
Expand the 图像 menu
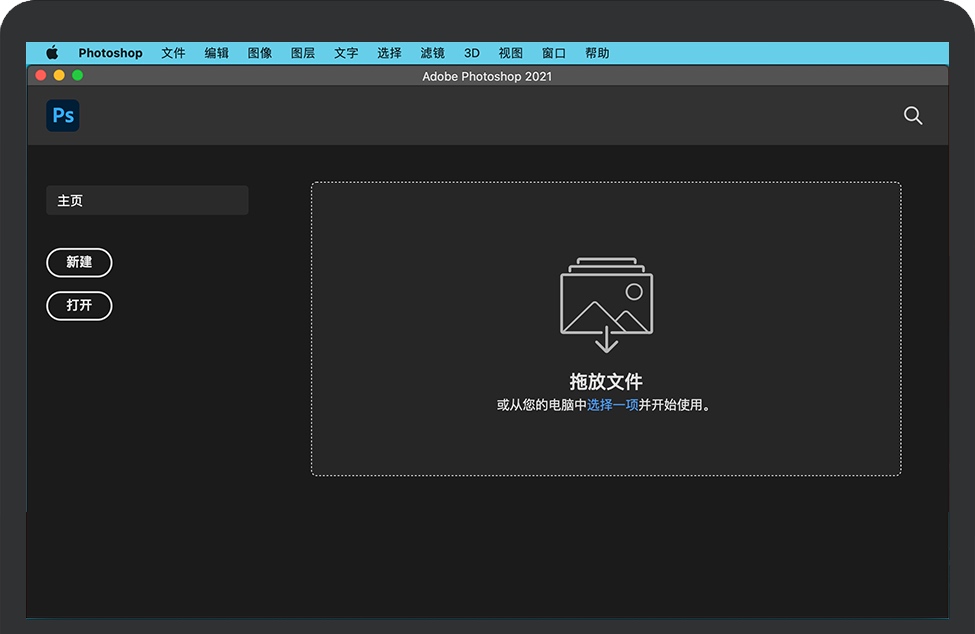click(260, 53)
